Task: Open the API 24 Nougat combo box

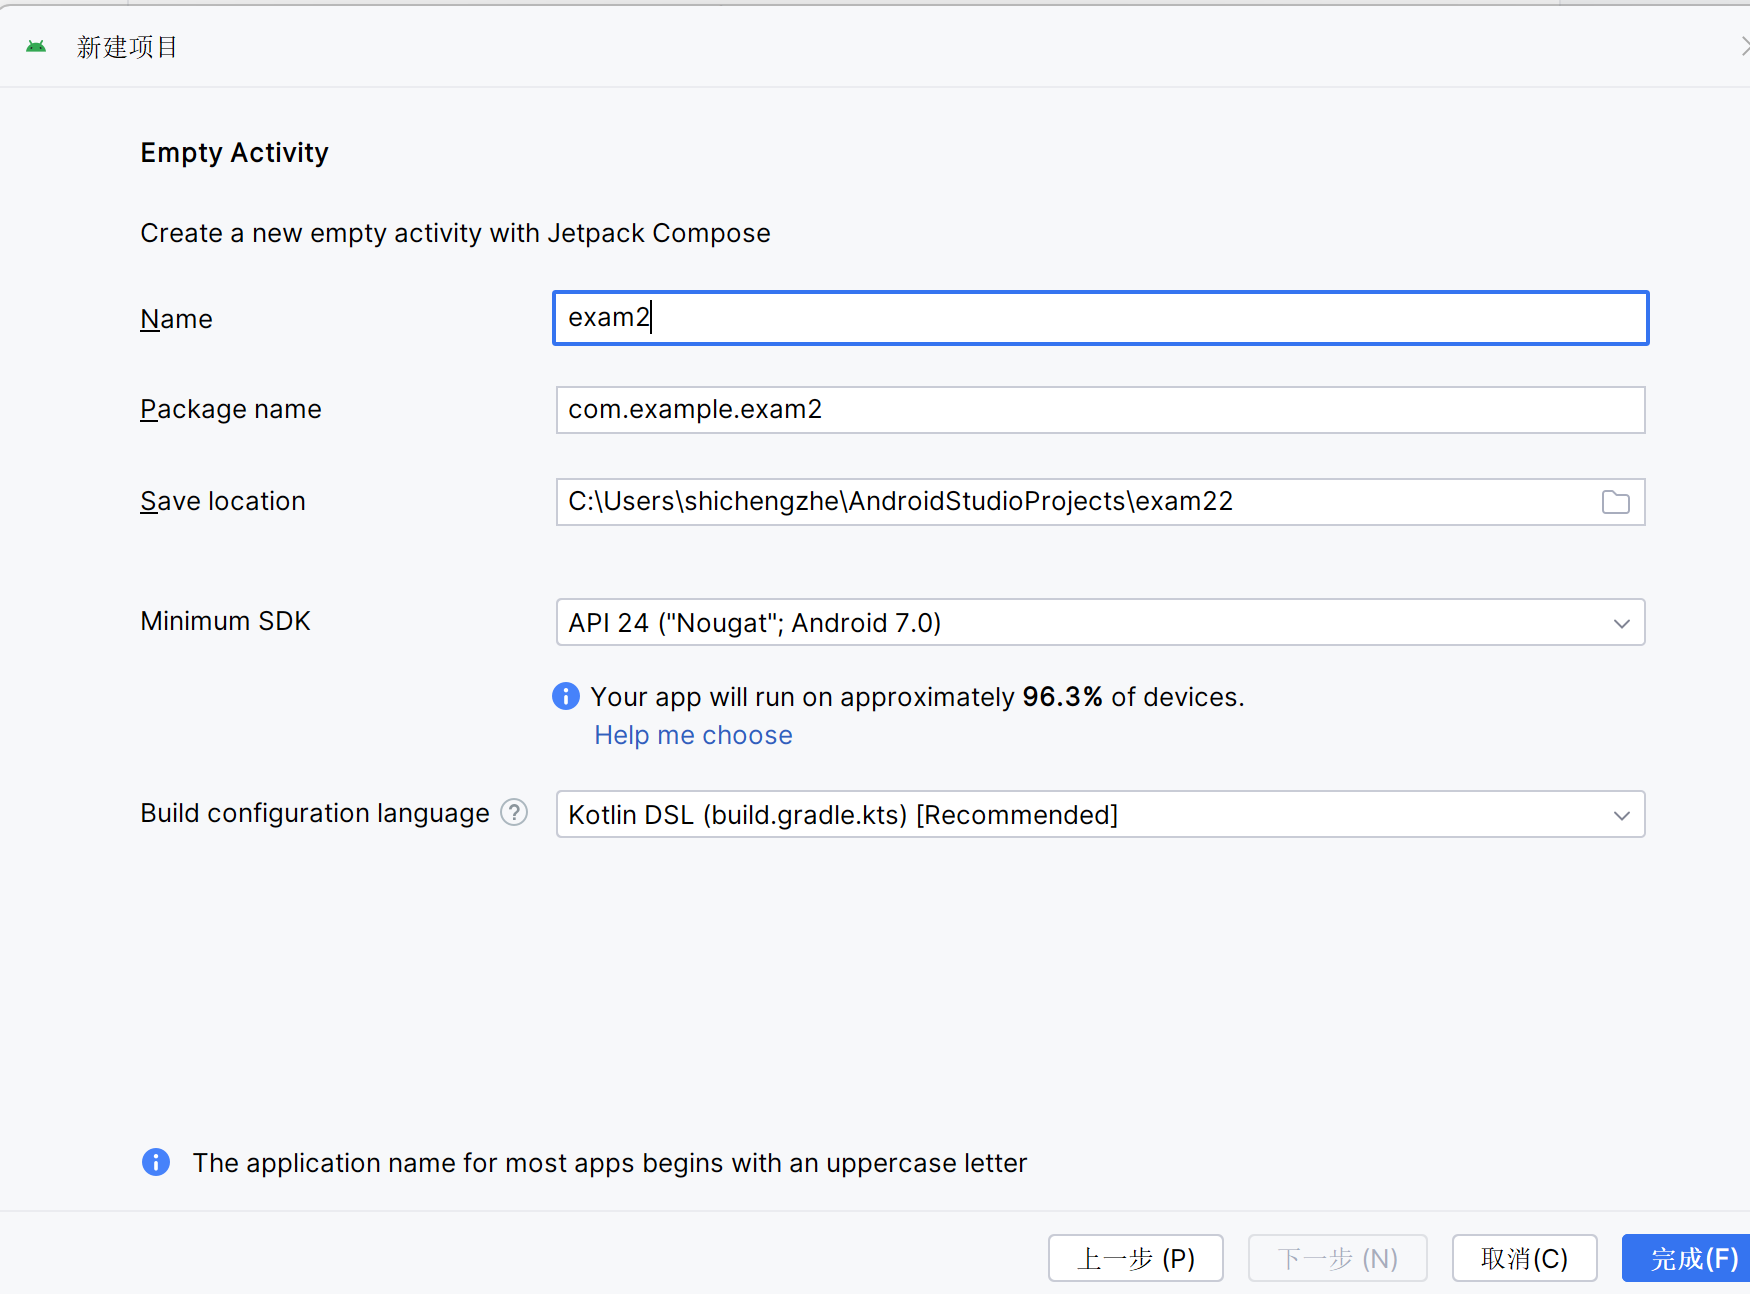Action: (x=1080, y=623)
